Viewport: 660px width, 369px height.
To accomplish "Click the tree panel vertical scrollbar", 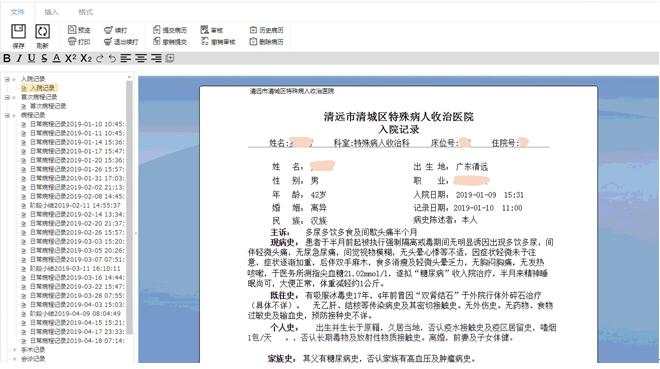I will (129, 206).
